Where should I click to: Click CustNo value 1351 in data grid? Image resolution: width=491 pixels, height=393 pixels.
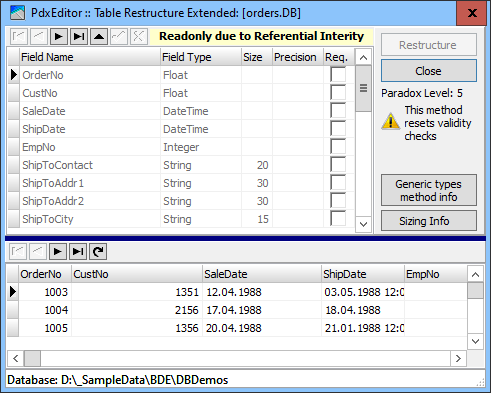(x=137, y=292)
